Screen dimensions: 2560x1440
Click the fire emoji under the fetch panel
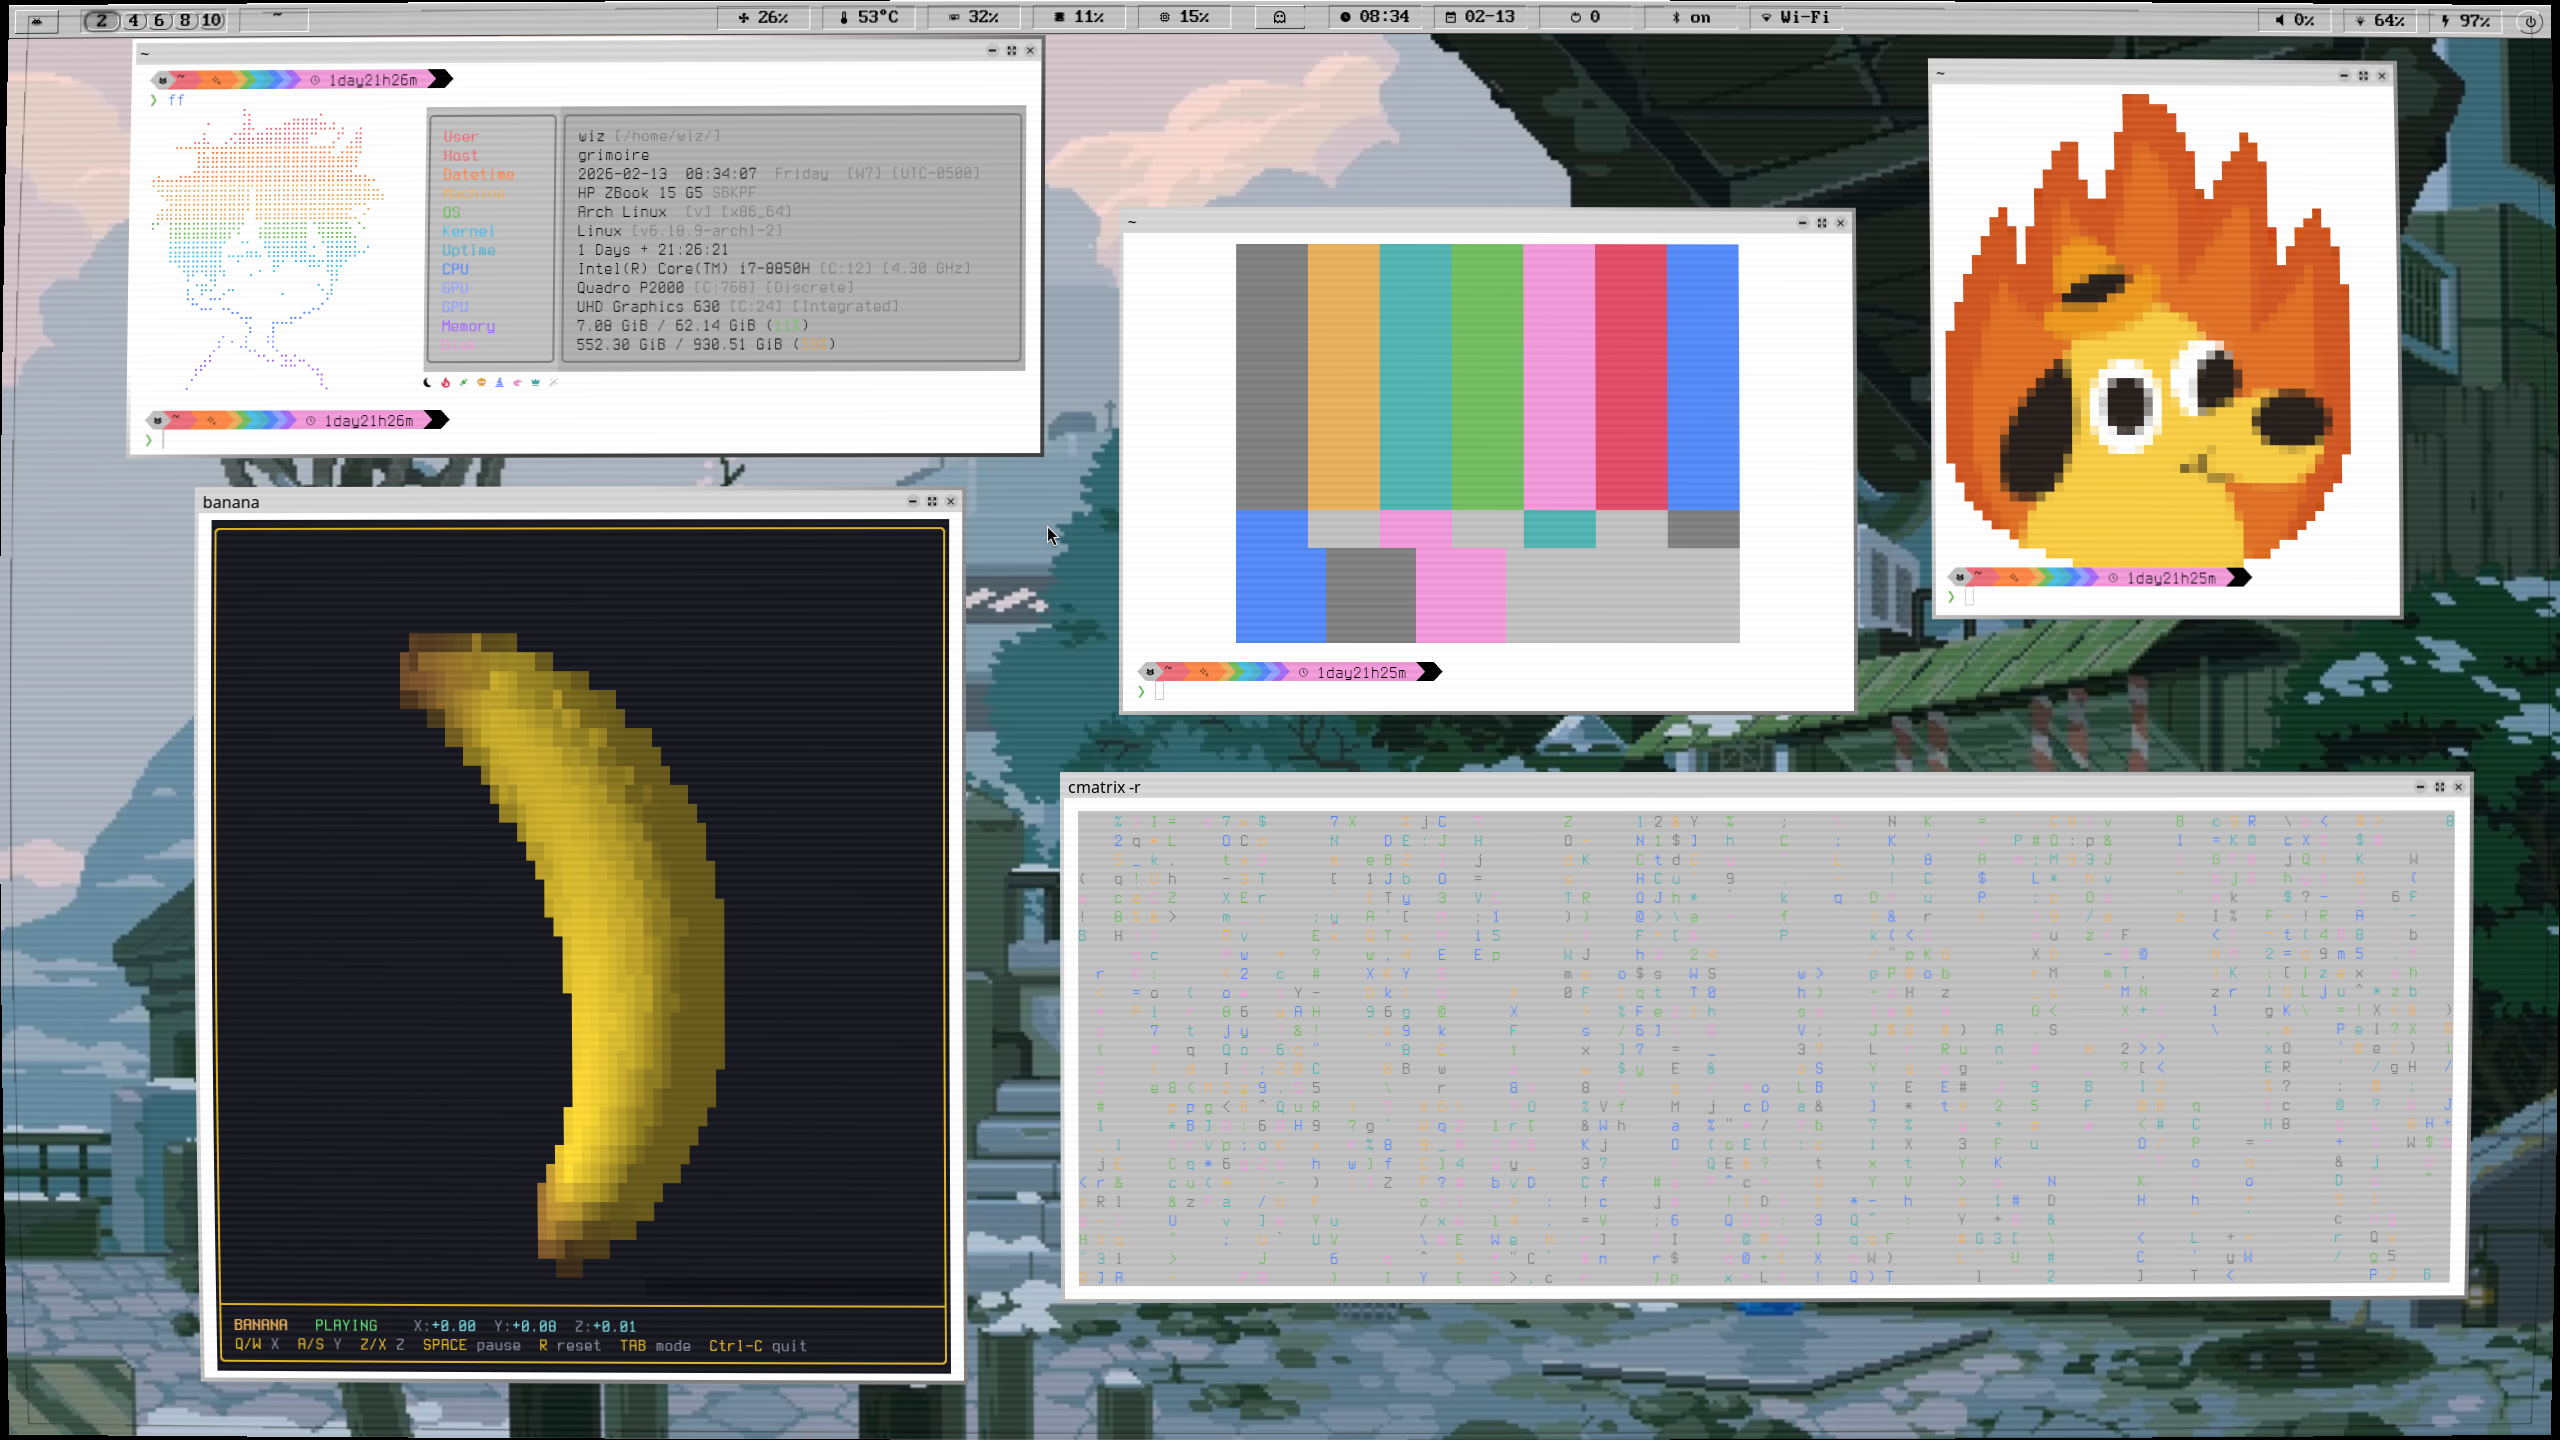[445, 382]
